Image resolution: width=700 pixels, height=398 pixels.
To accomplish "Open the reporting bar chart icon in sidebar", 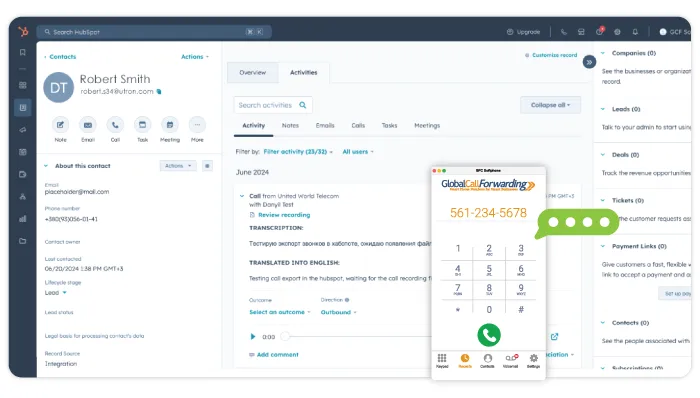I will 23,219.
